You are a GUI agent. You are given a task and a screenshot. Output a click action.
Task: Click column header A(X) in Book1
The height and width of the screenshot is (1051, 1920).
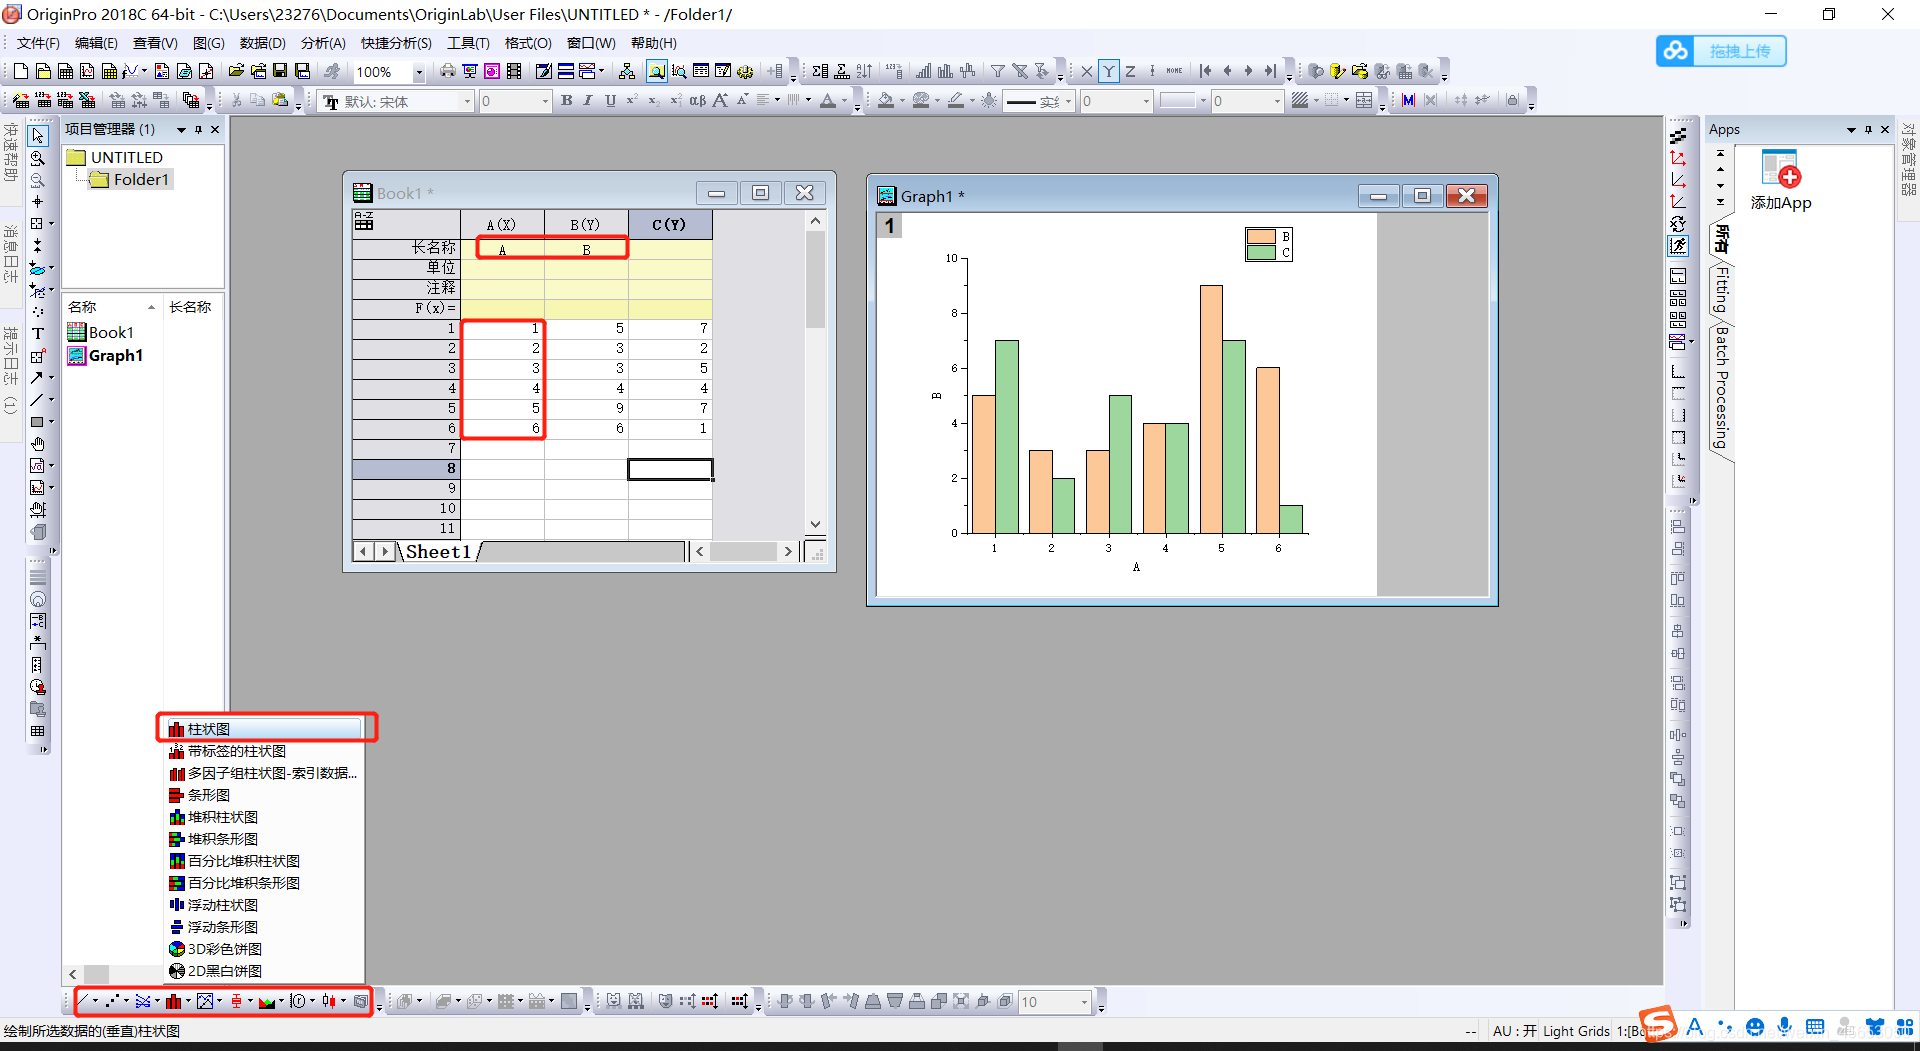coord(502,225)
